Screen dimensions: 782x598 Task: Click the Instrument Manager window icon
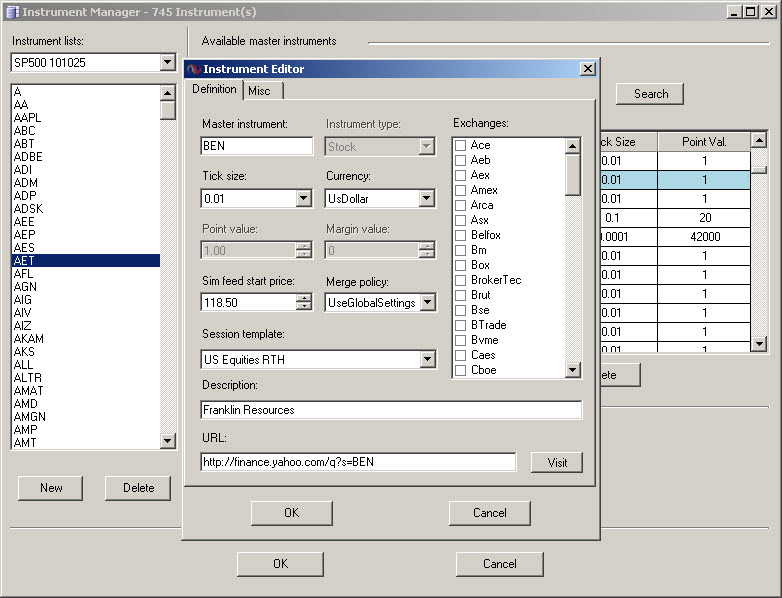click(12, 12)
